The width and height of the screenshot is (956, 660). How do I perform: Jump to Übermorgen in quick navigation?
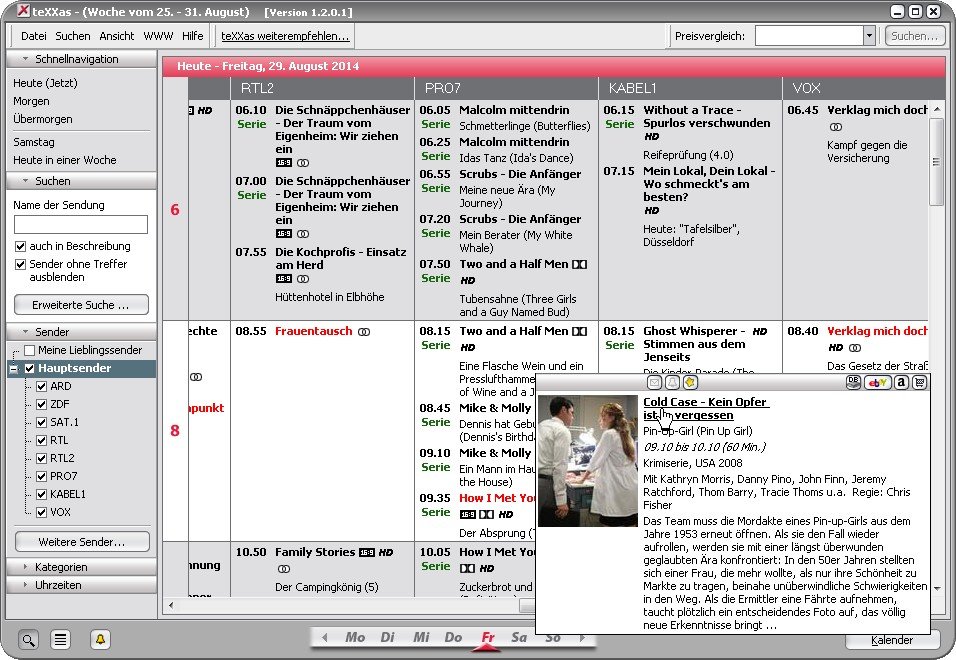point(43,119)
